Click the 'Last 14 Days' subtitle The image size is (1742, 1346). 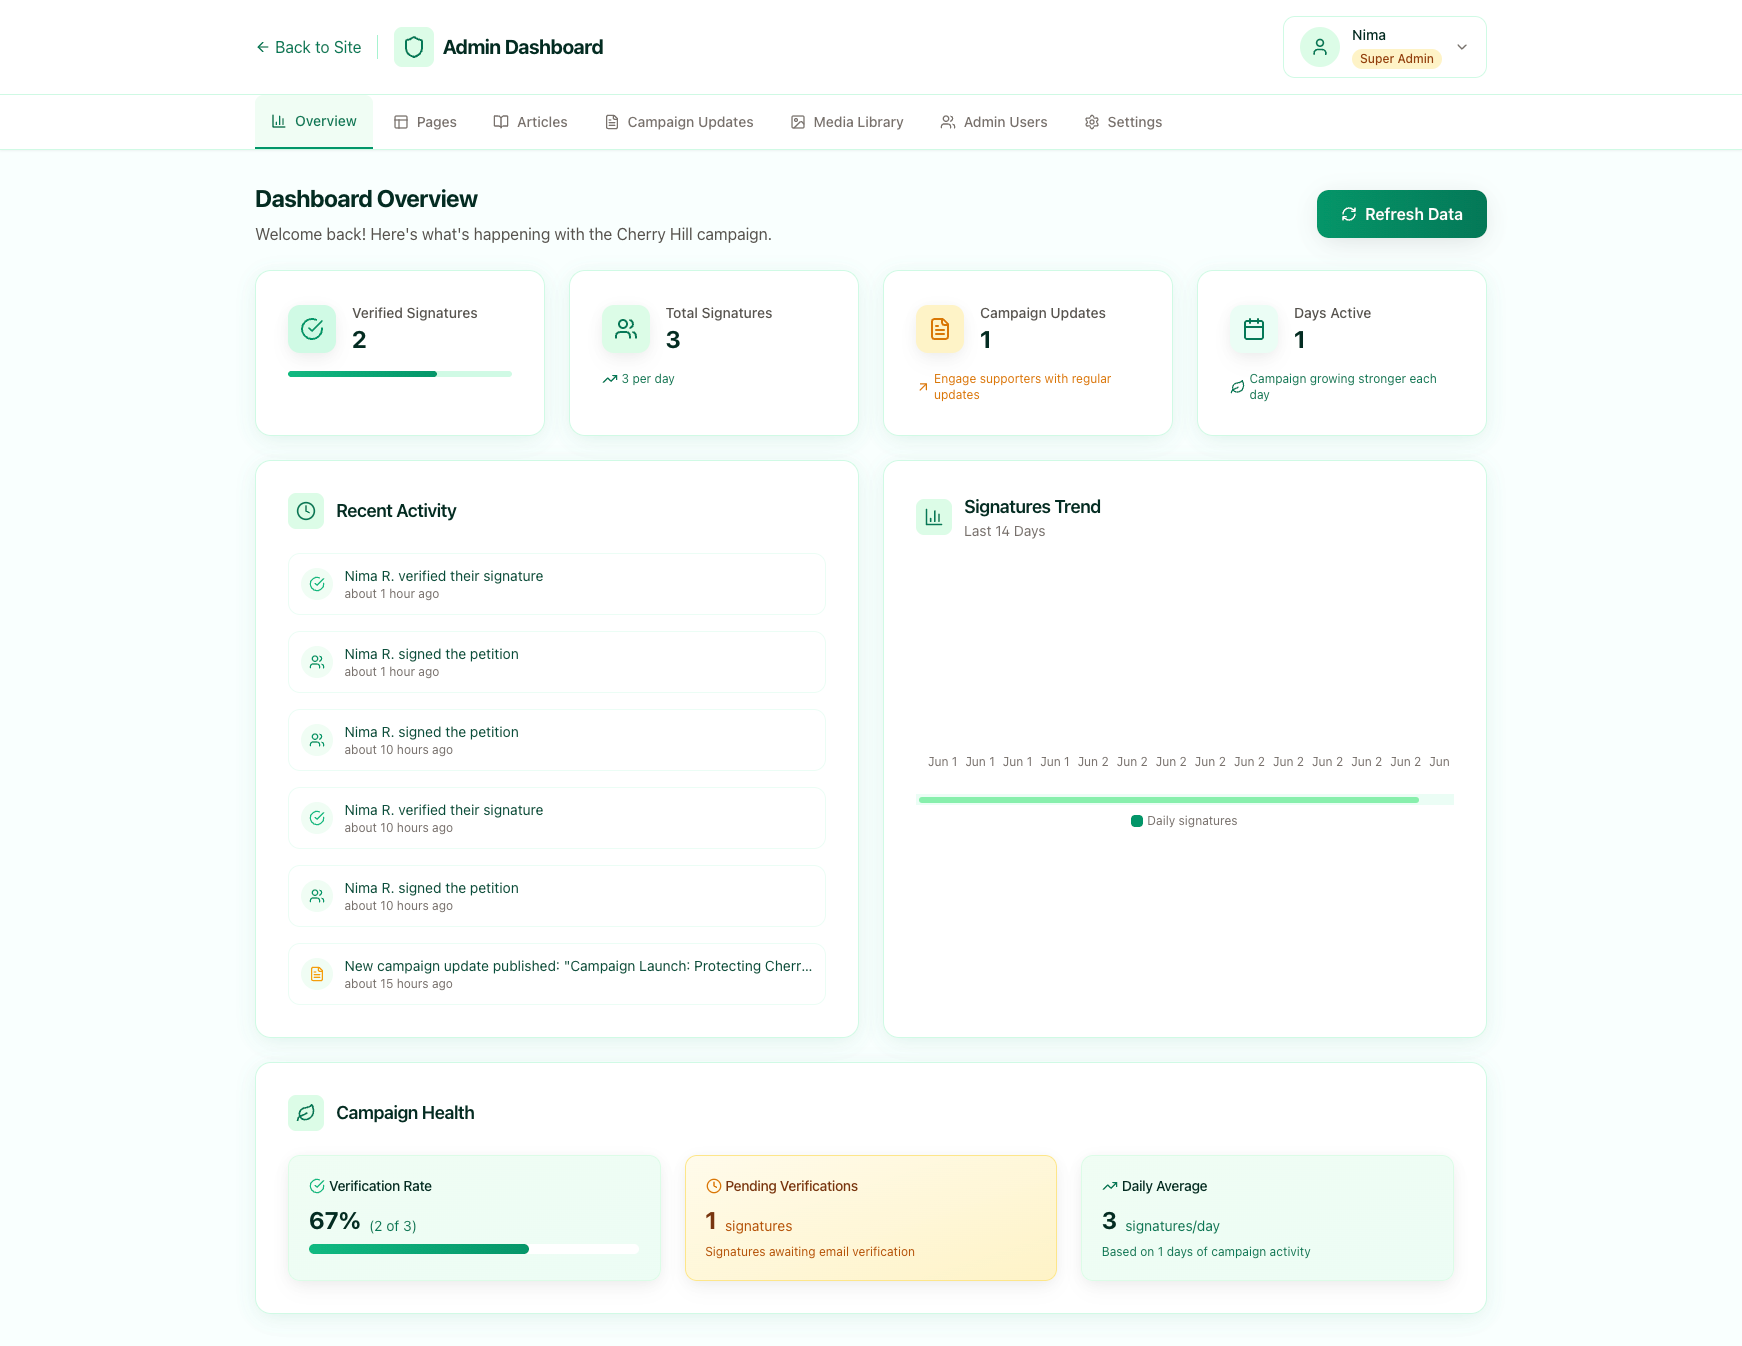(1004, 531)
